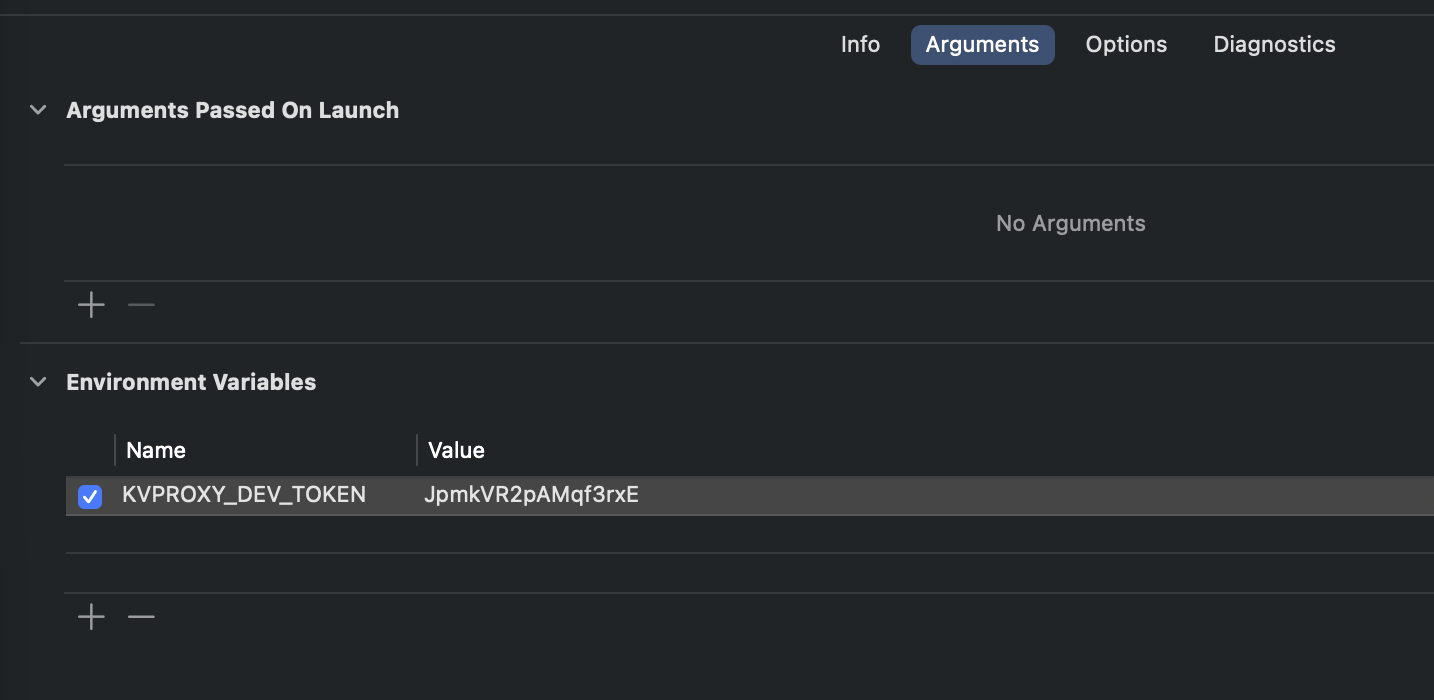Remove selected environment variable with minus

click(142, 617)
